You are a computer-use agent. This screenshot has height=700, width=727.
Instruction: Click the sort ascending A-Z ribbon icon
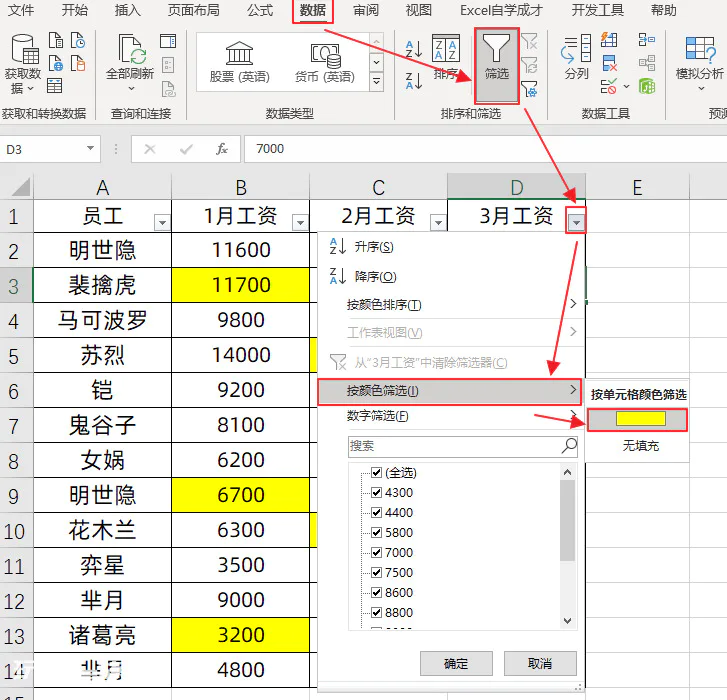[x=414, y=49]
